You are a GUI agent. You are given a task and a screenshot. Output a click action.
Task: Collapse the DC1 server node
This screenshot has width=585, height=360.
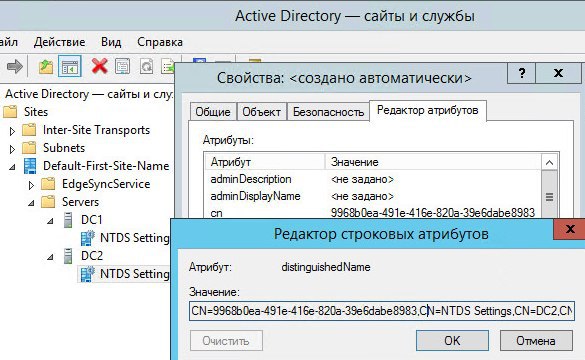pos(50,221)
